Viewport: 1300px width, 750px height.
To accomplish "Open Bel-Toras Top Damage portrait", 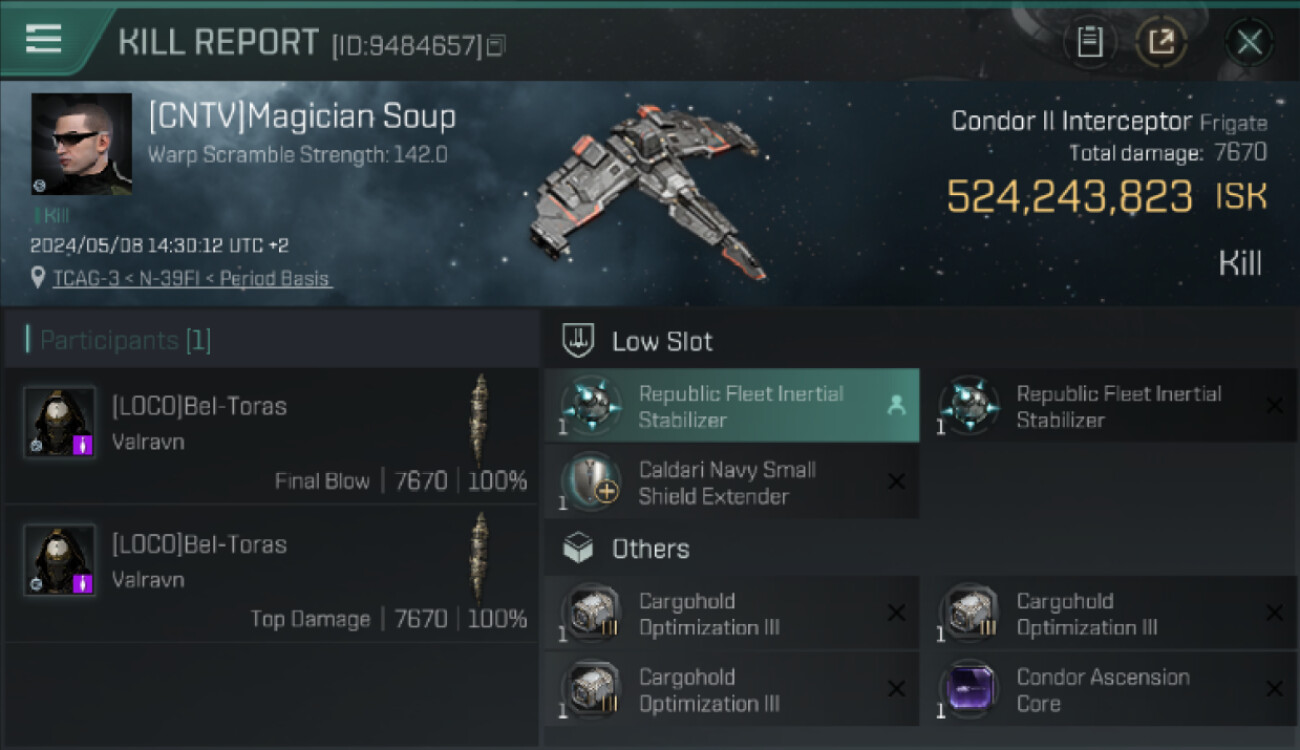I will click(x=60, y=560).
